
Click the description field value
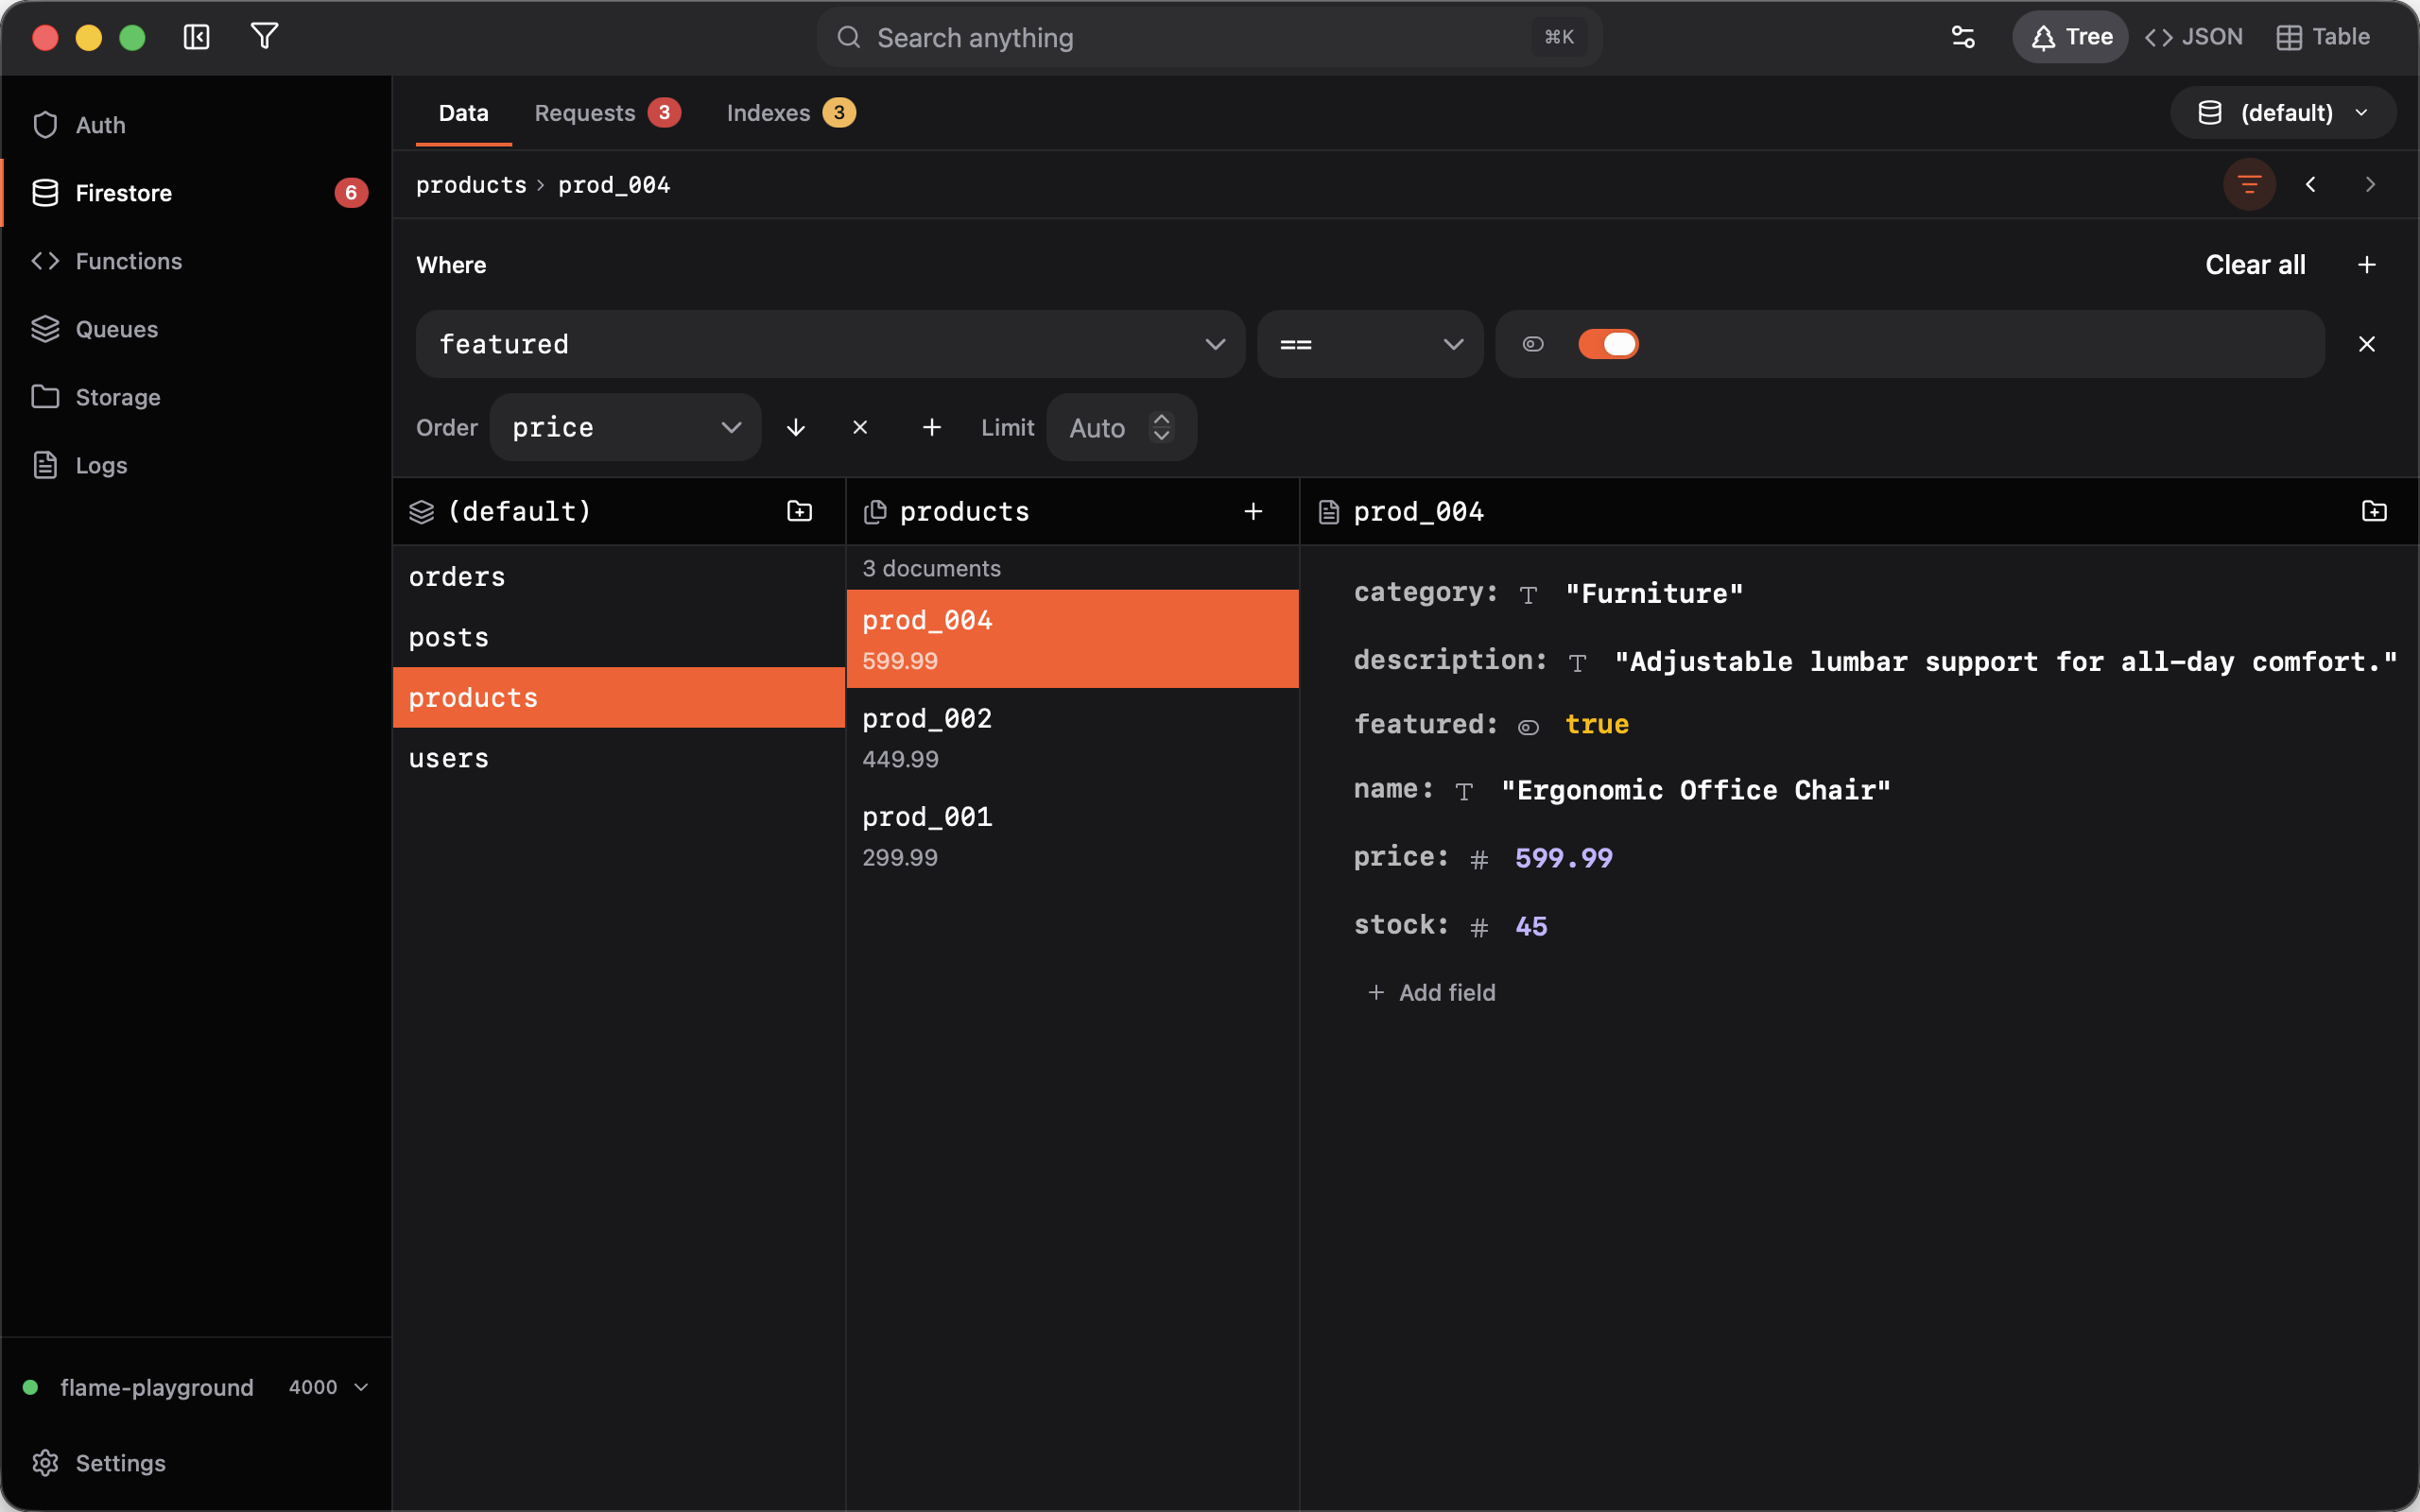pyautogui.click(x=2006, y=662)
